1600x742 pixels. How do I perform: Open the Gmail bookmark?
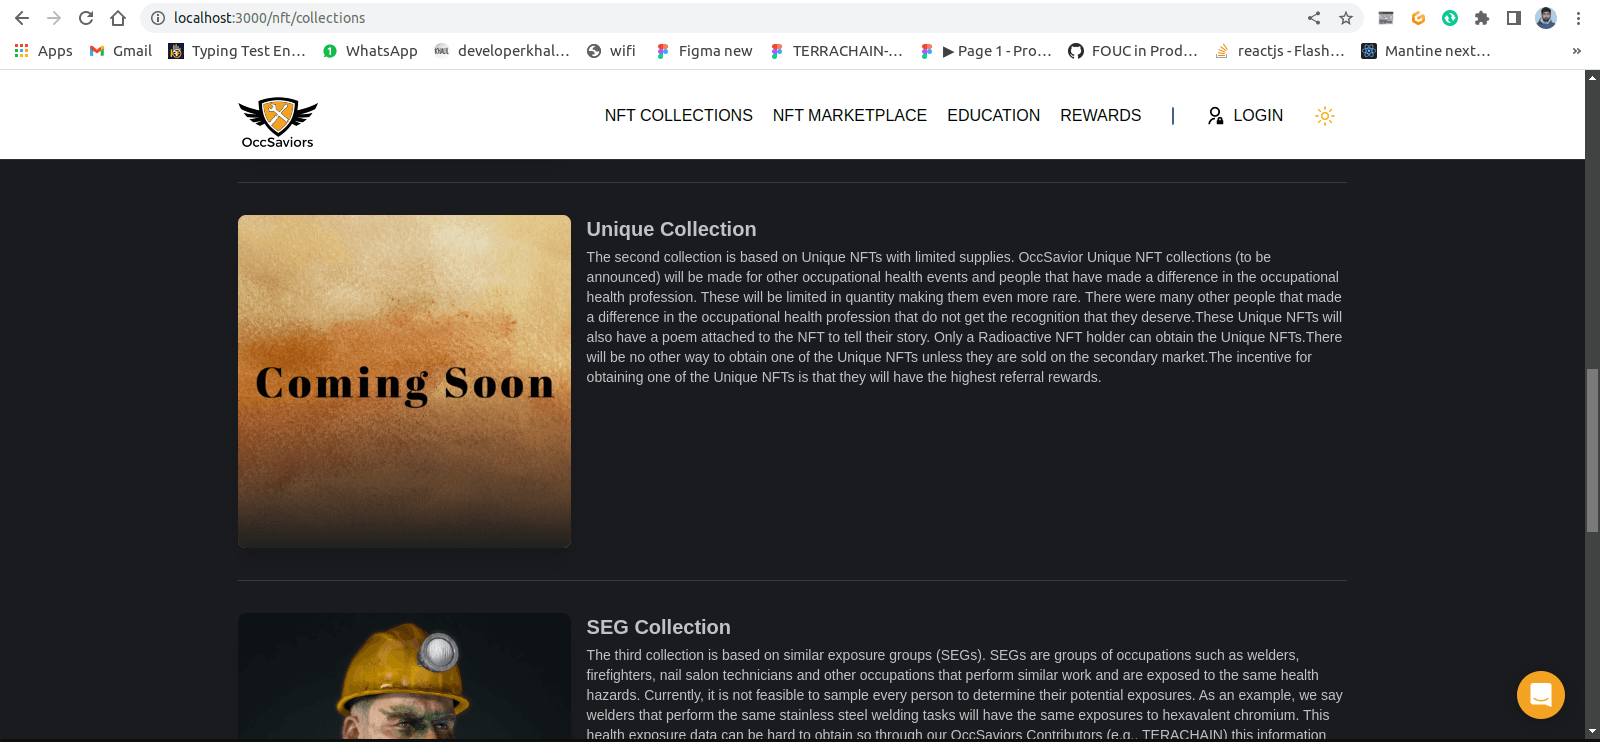pyautogui.click(x=120, y=51)
